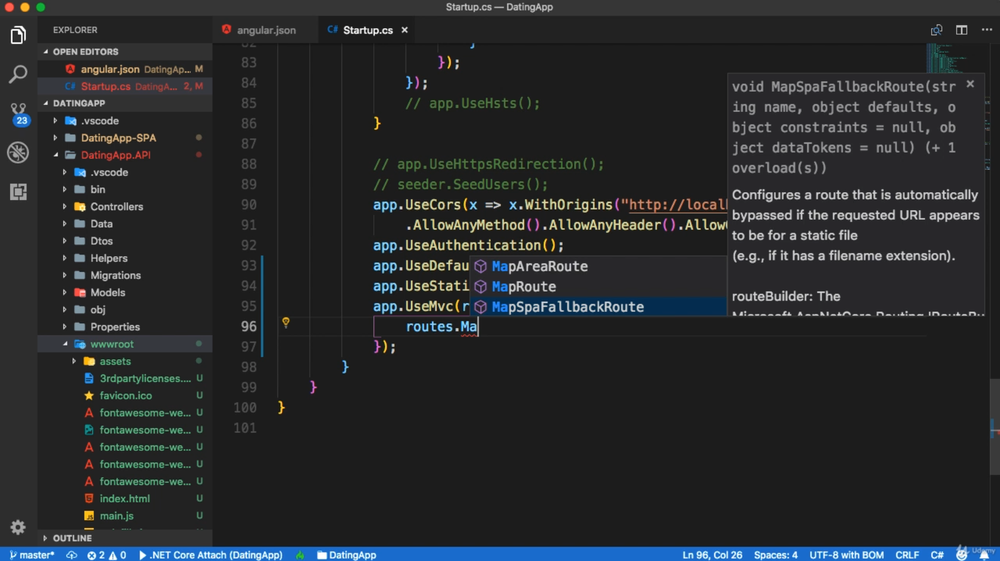Image resolution: width=1000 pixels, height=561 pixels.
Task: Open the Debug view icon
Action: click(18, 152)
